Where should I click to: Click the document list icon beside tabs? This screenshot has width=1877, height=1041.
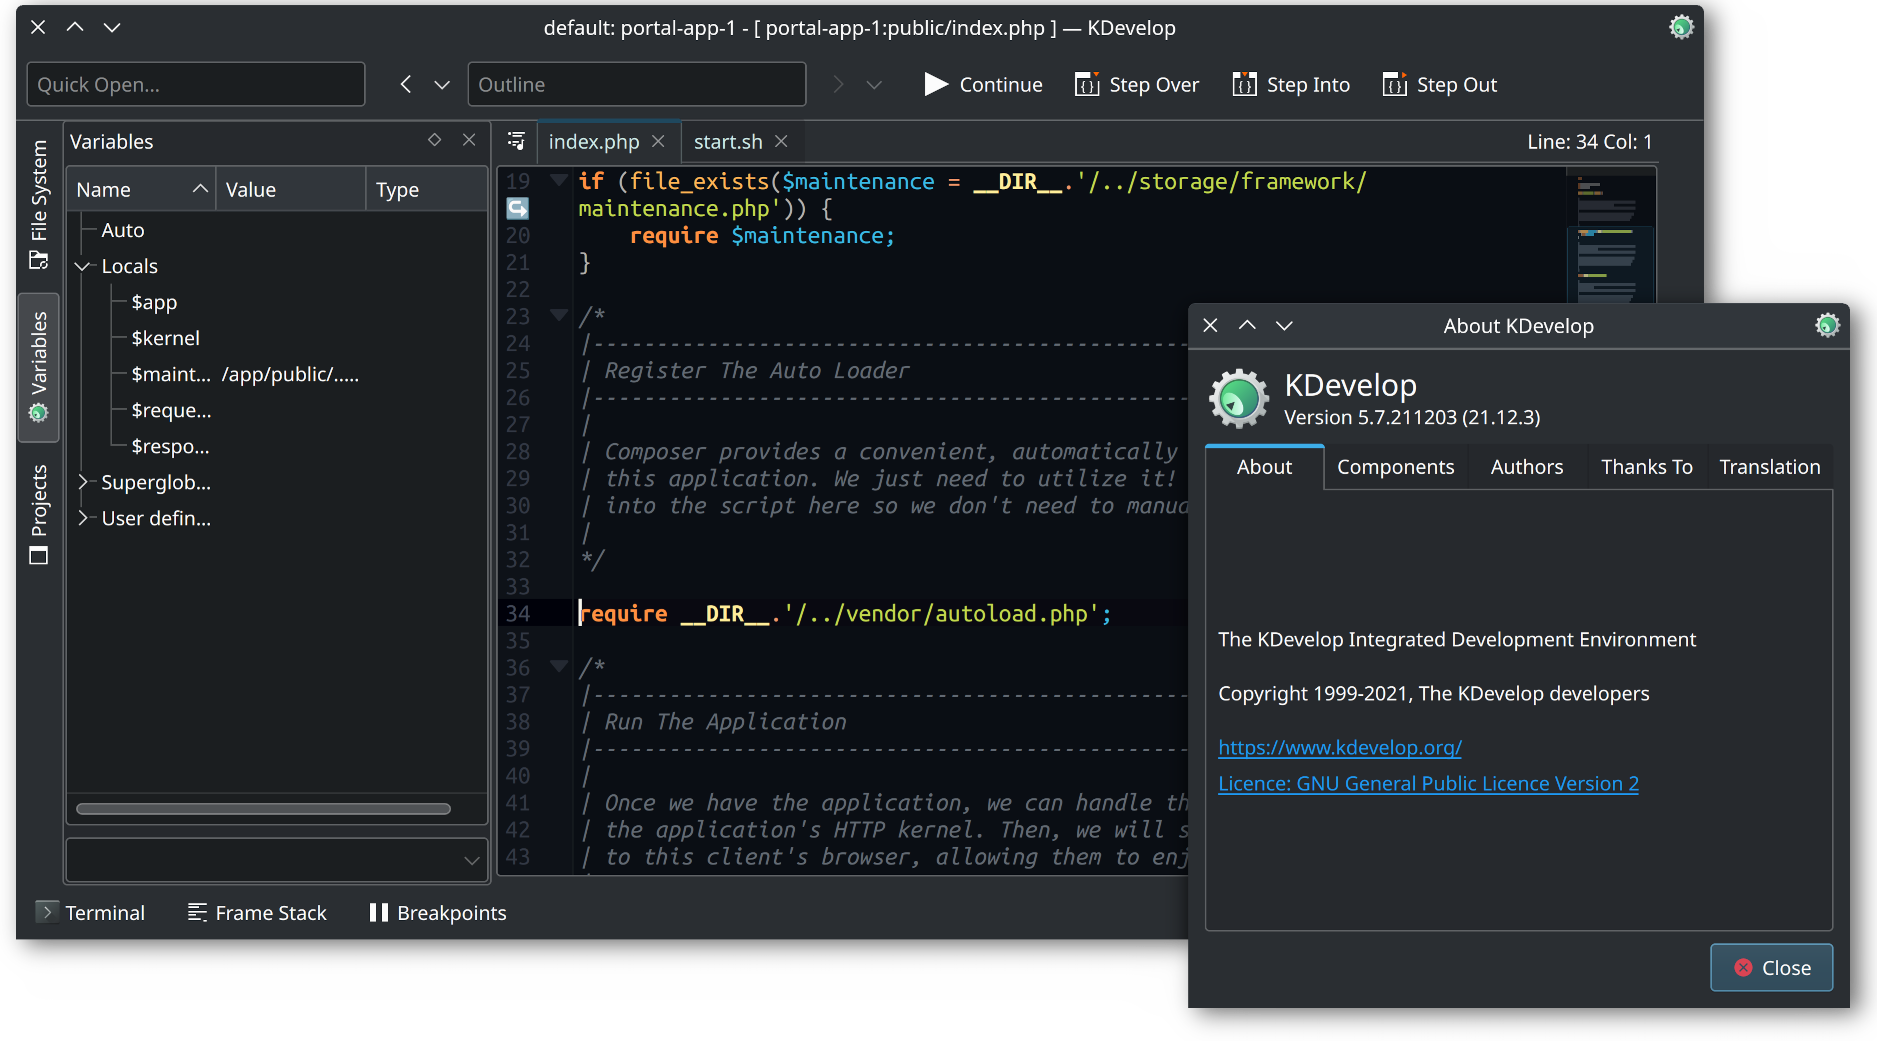516,141
